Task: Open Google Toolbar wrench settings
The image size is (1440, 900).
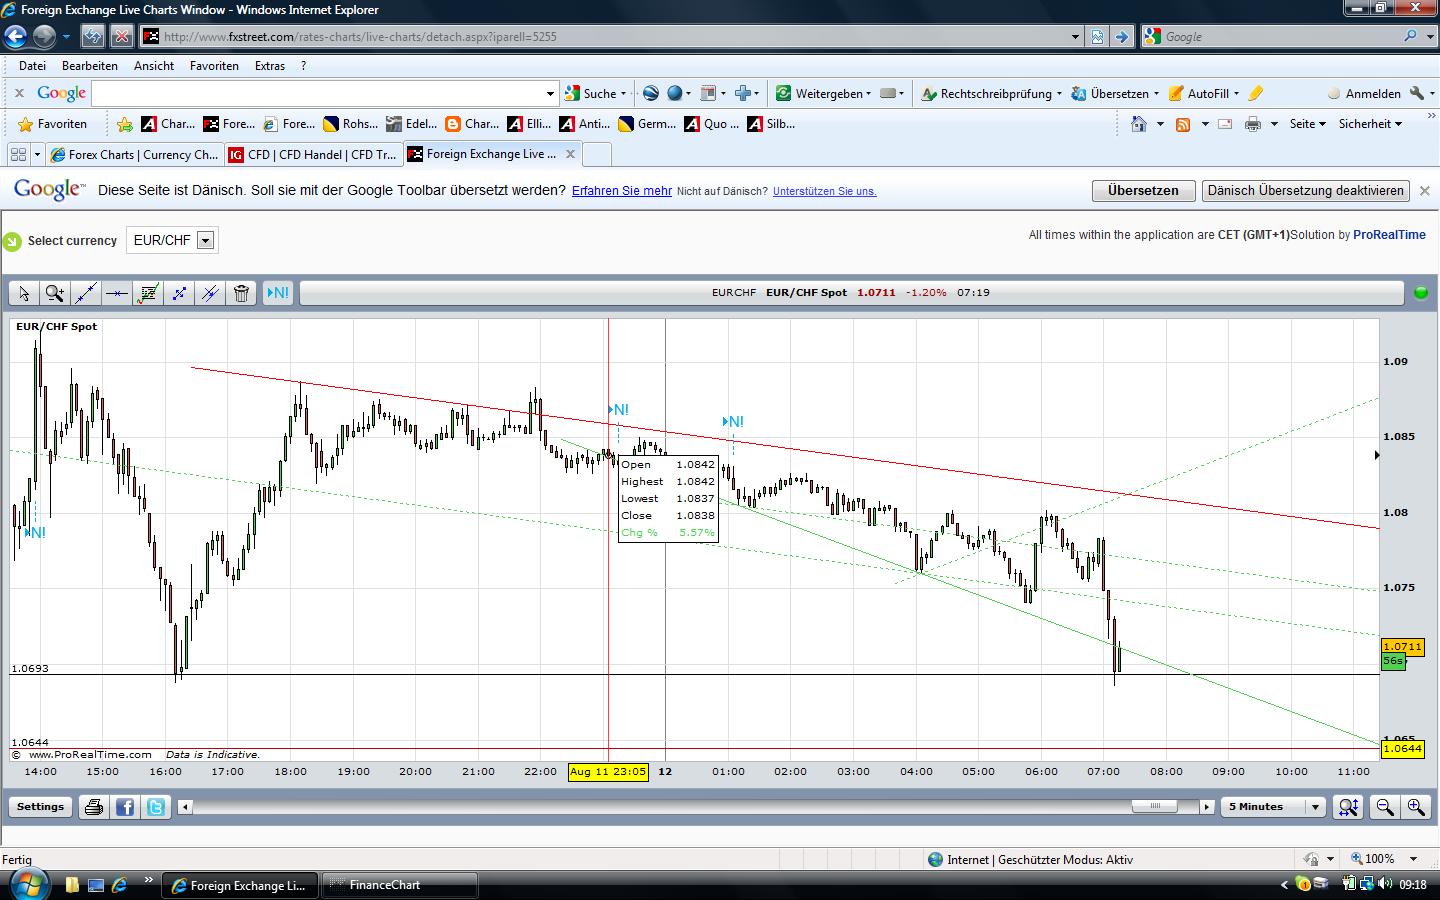Action: coord(1417,93)
